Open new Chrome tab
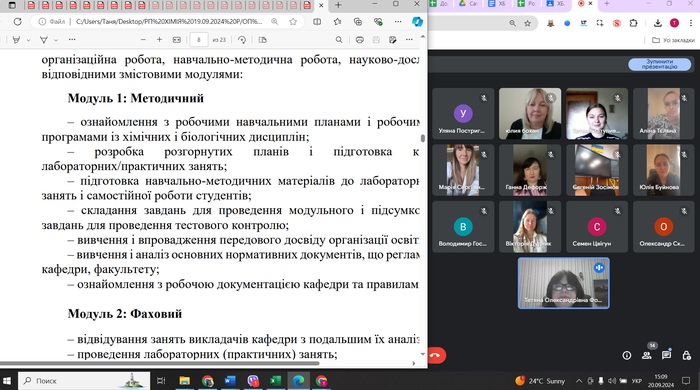Screen dimensions: 700x390 pyautogui.click(x=607, y=4)
